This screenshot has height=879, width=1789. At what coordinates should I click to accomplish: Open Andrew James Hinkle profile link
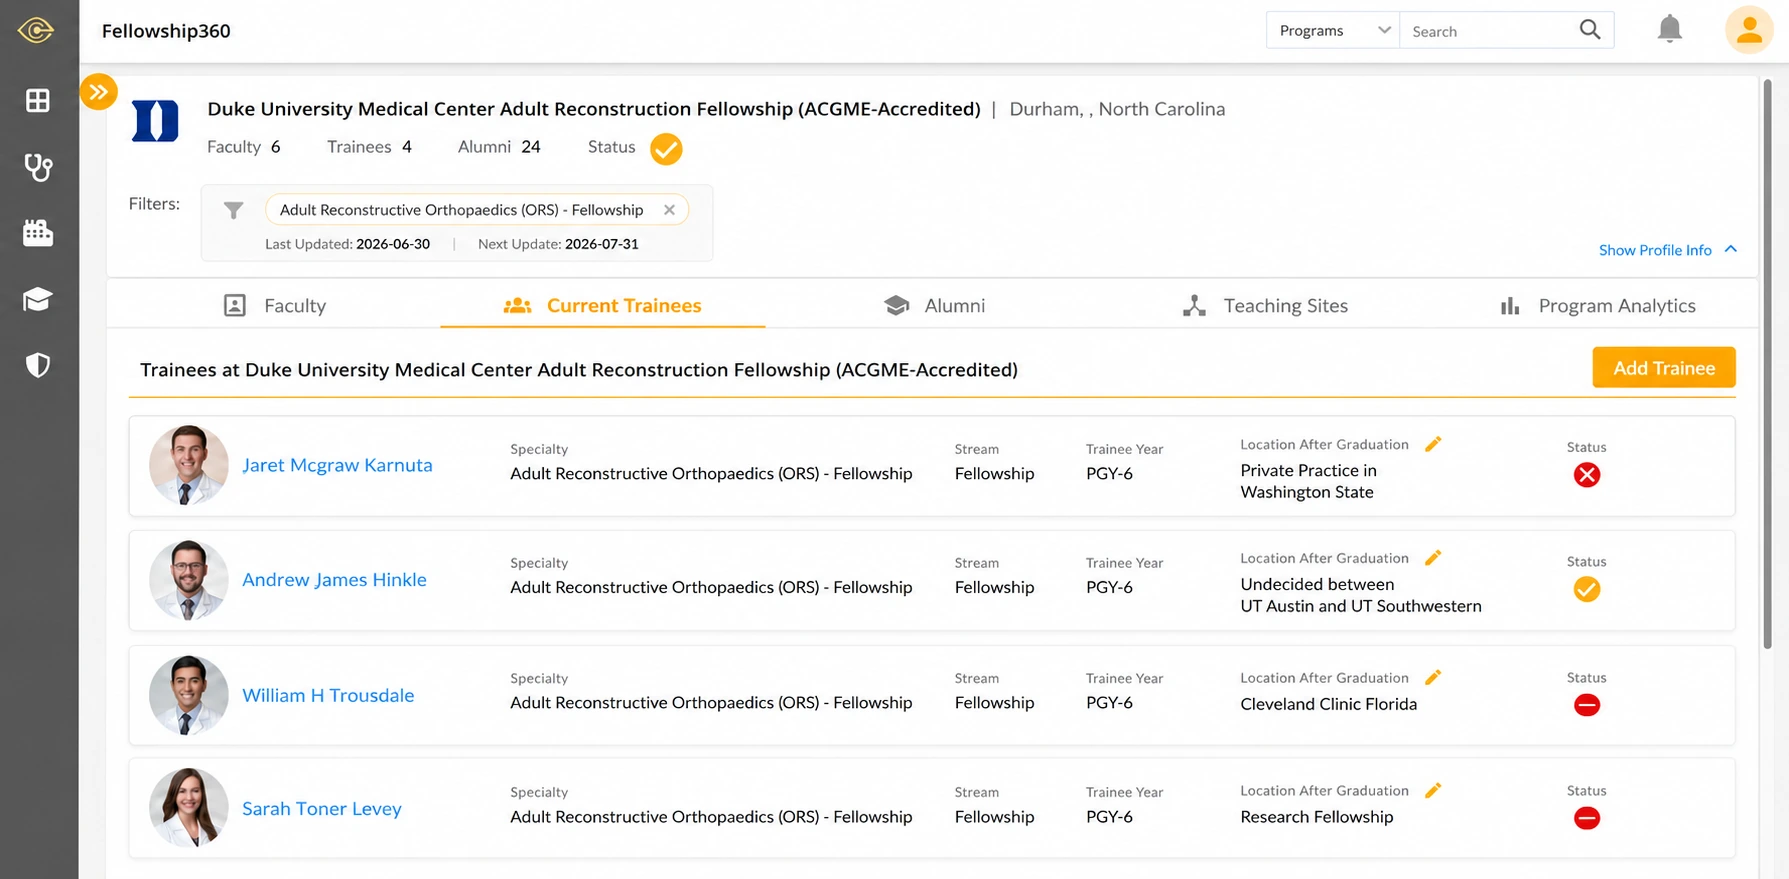click(334, 580)
